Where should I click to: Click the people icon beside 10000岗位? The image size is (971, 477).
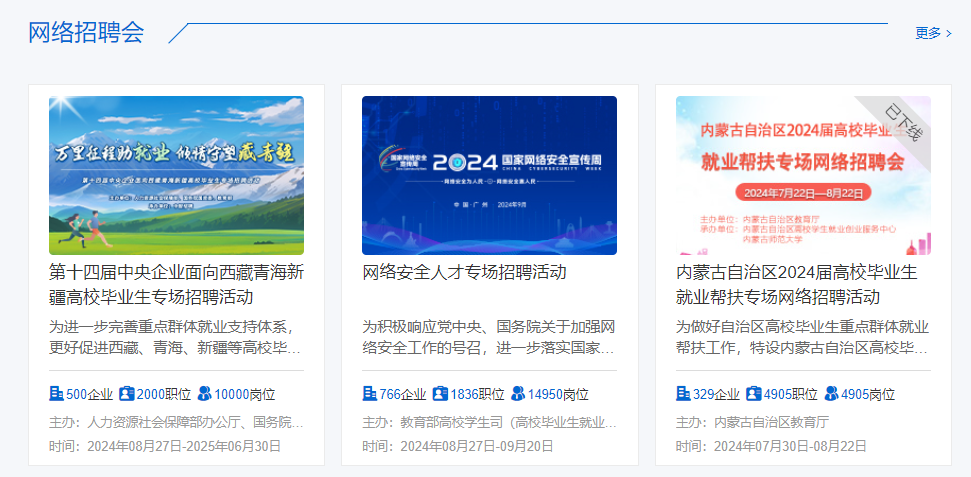click(204, 393)
